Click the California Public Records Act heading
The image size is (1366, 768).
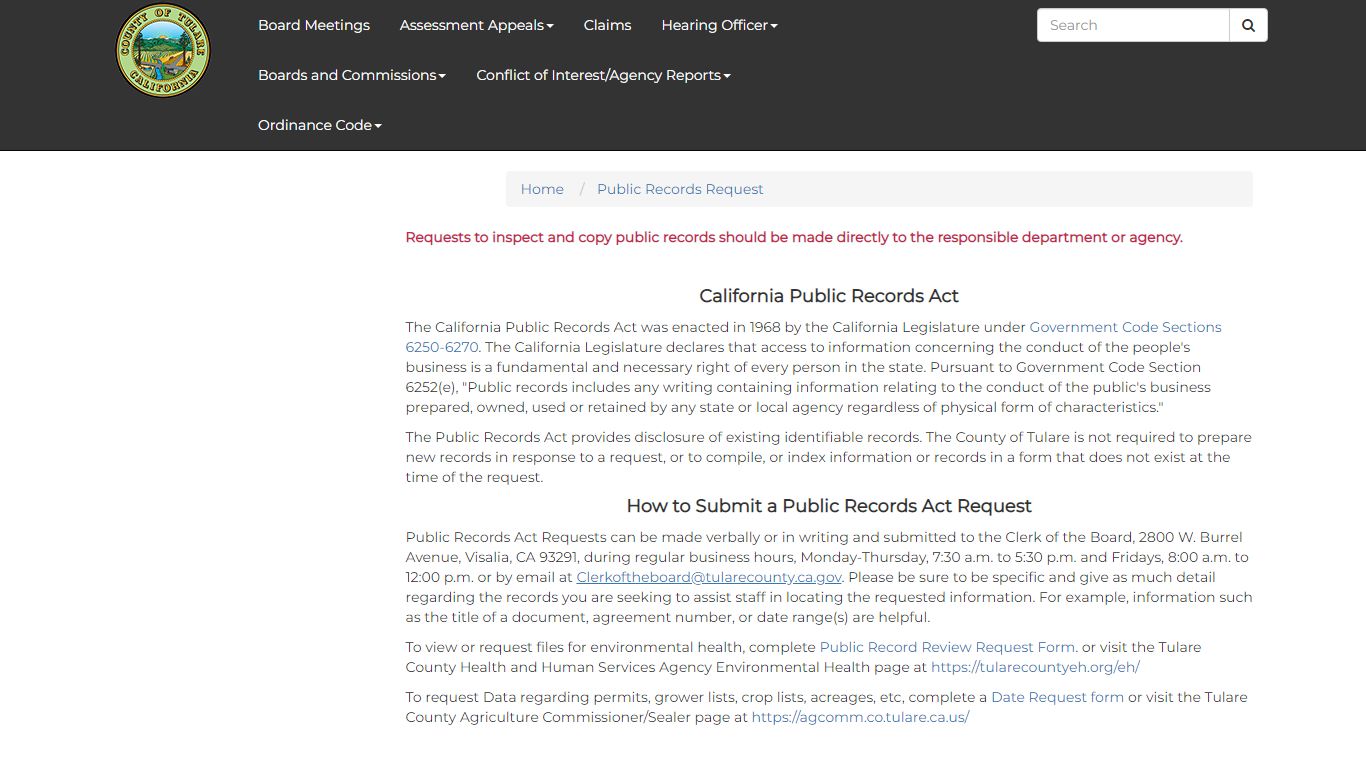[x=829, y=296]
